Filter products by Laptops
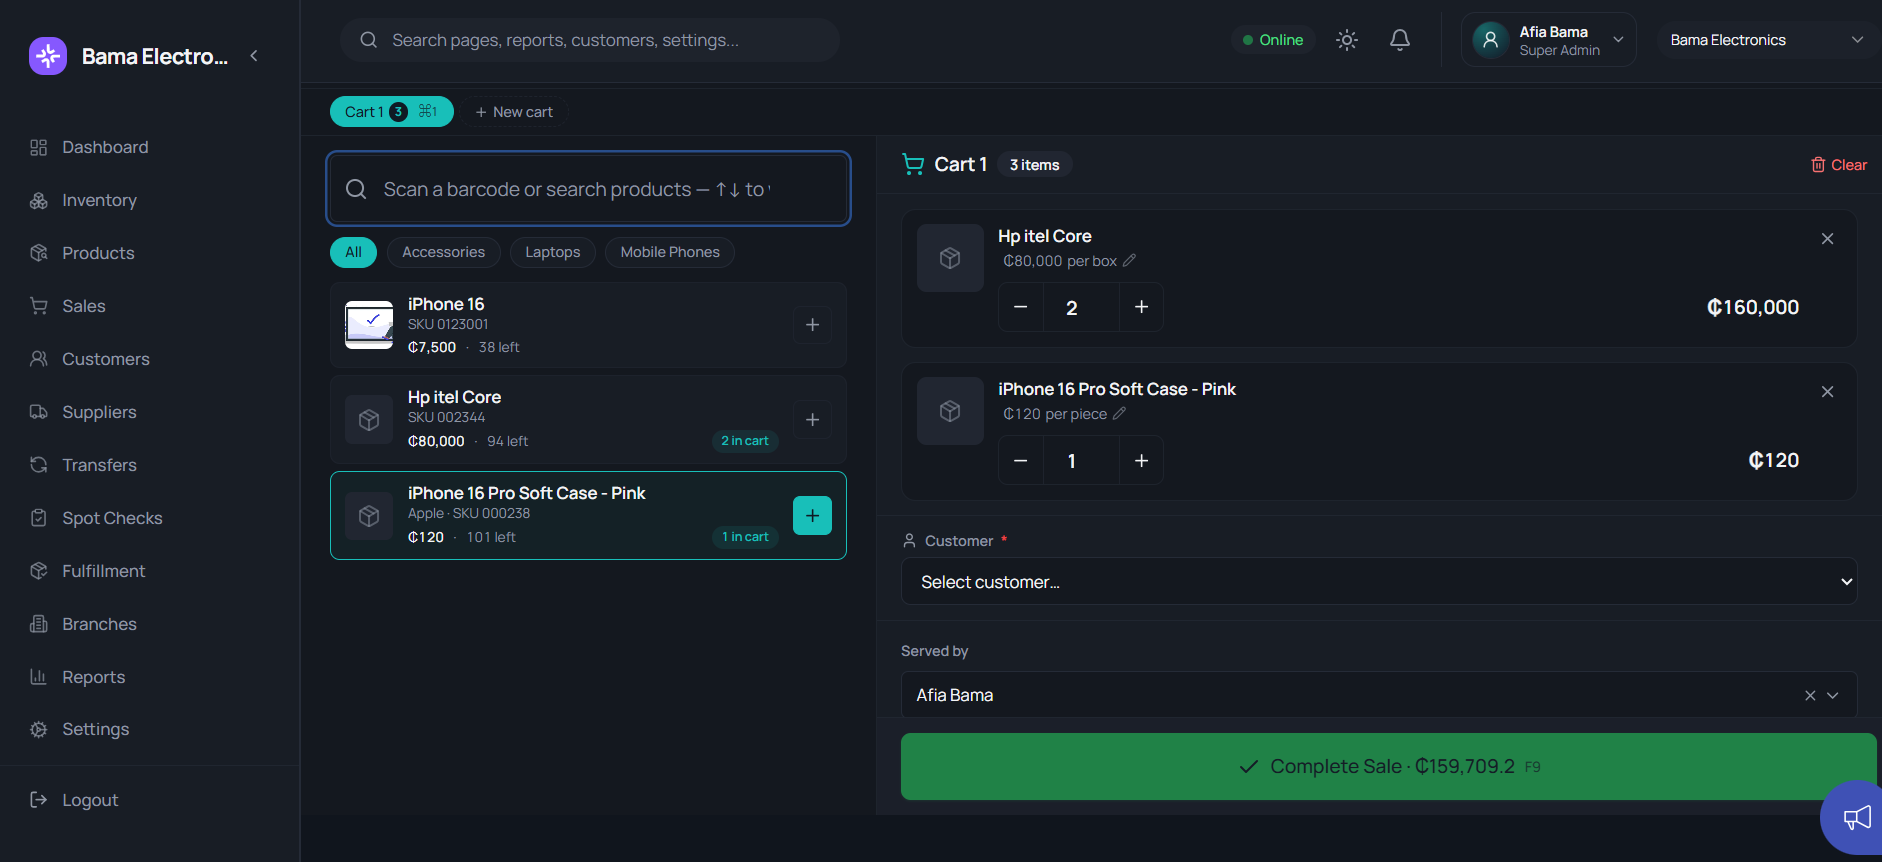This screenshot has height=862, width=1882. point(553,252)
